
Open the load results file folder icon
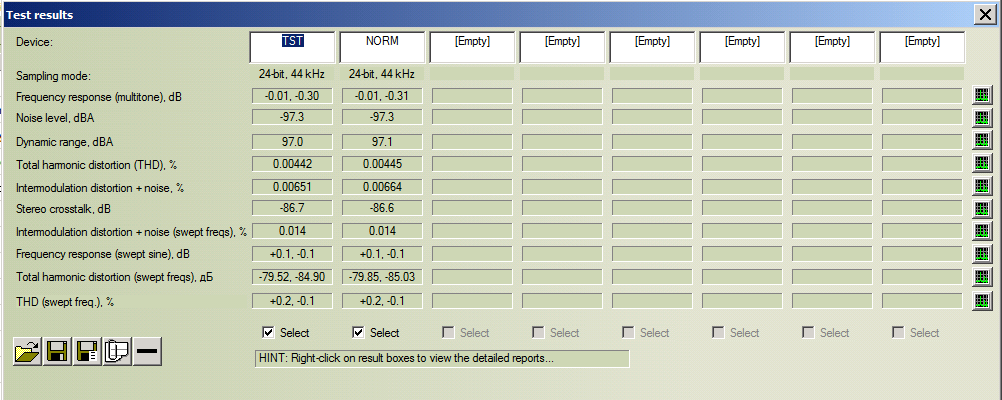27,351
